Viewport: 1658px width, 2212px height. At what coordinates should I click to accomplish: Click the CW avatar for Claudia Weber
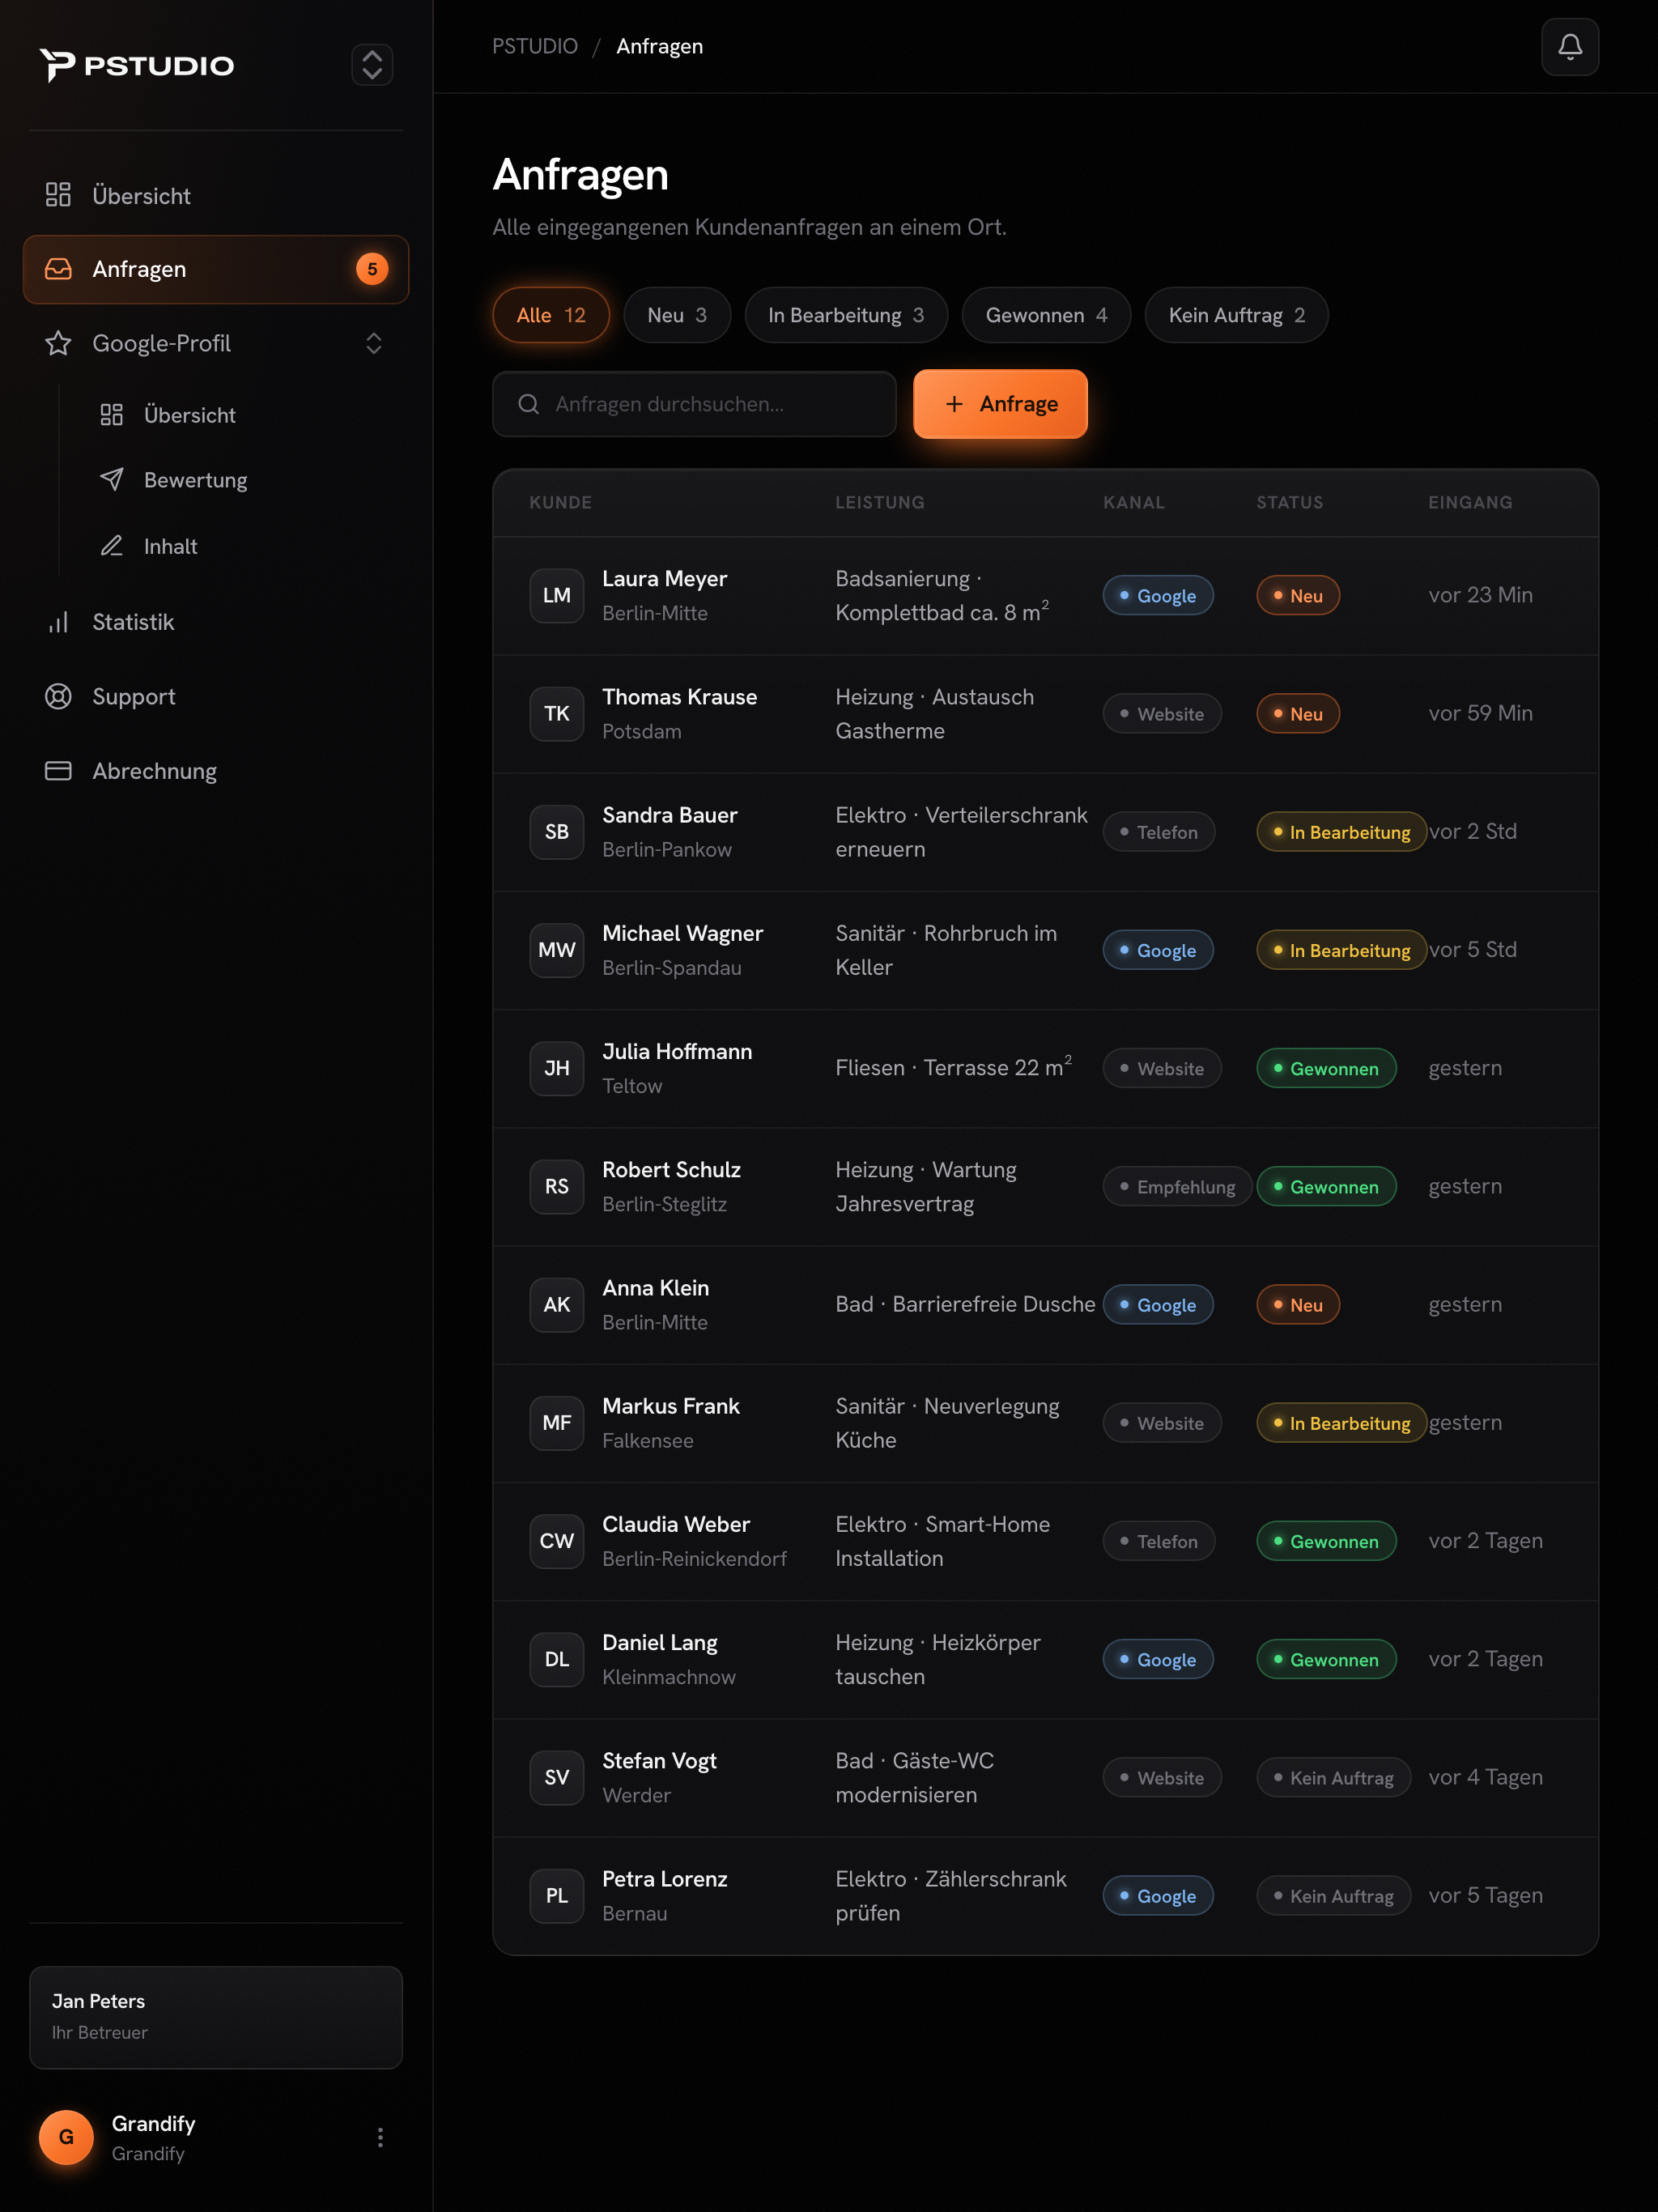pos(557,1541)
